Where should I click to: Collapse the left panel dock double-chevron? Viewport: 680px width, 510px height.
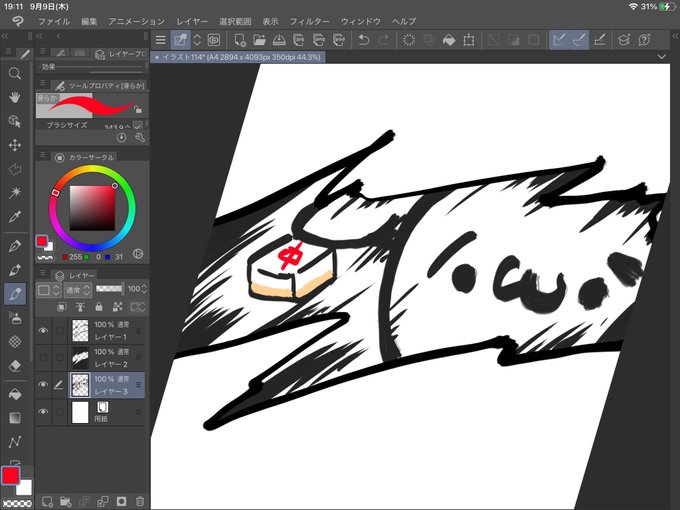click(x=40, y=36)
